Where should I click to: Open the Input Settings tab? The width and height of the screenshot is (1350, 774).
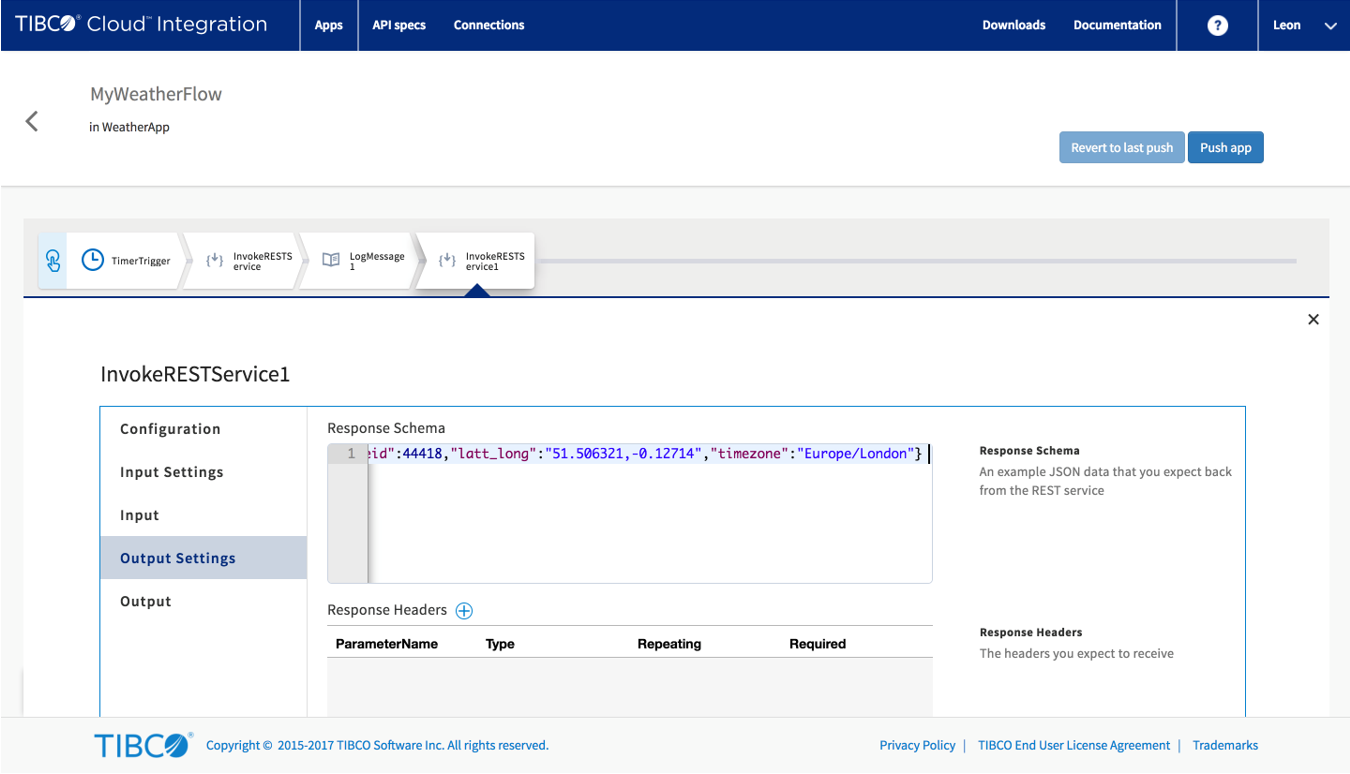pyautogui.click(x=172, y=472)
